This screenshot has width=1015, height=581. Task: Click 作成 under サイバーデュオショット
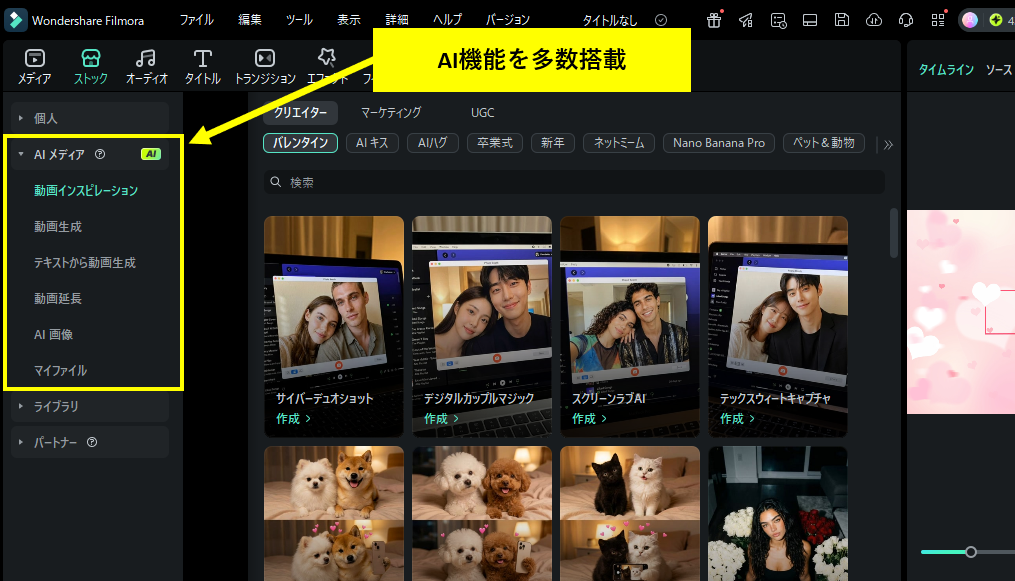(x=293, y=419)
